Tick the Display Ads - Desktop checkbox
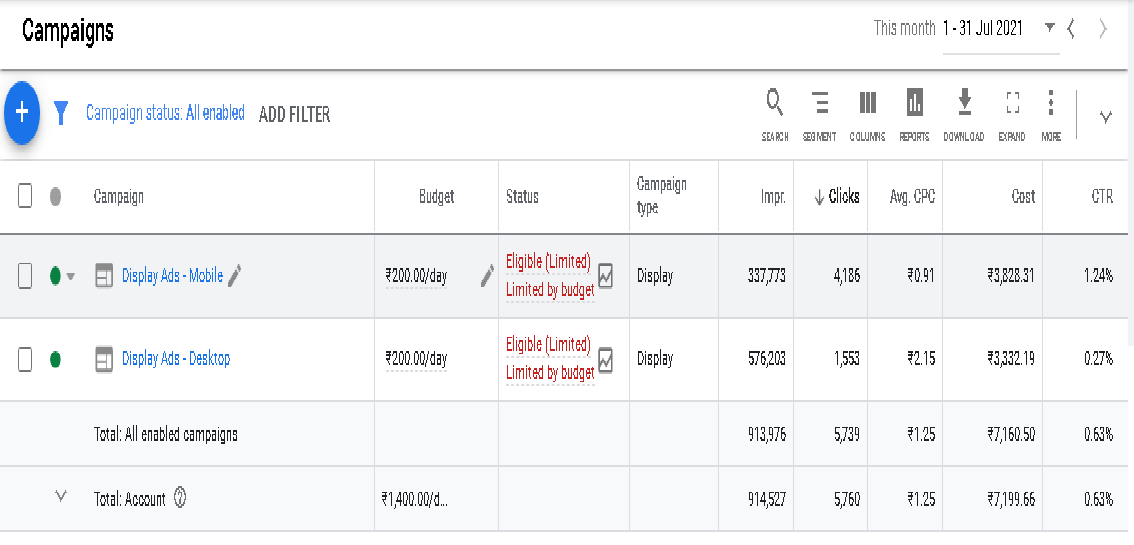The height and width of the screenshot is (545, 1134). [x=26, y=359]
